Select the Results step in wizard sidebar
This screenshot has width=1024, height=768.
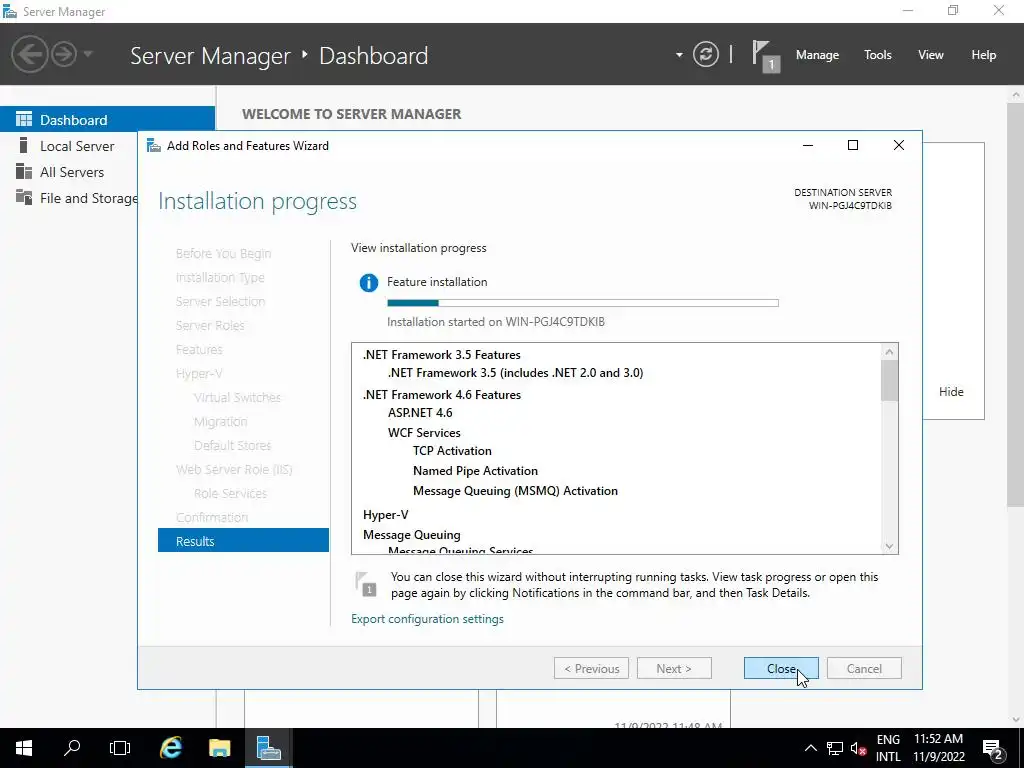coord(243,541)
